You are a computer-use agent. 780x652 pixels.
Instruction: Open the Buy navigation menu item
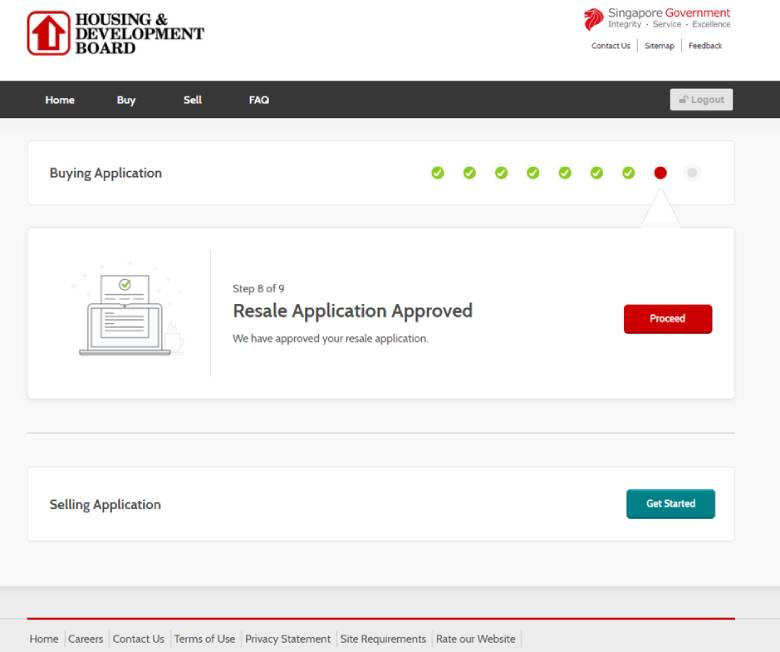click(x=126, y=100)
